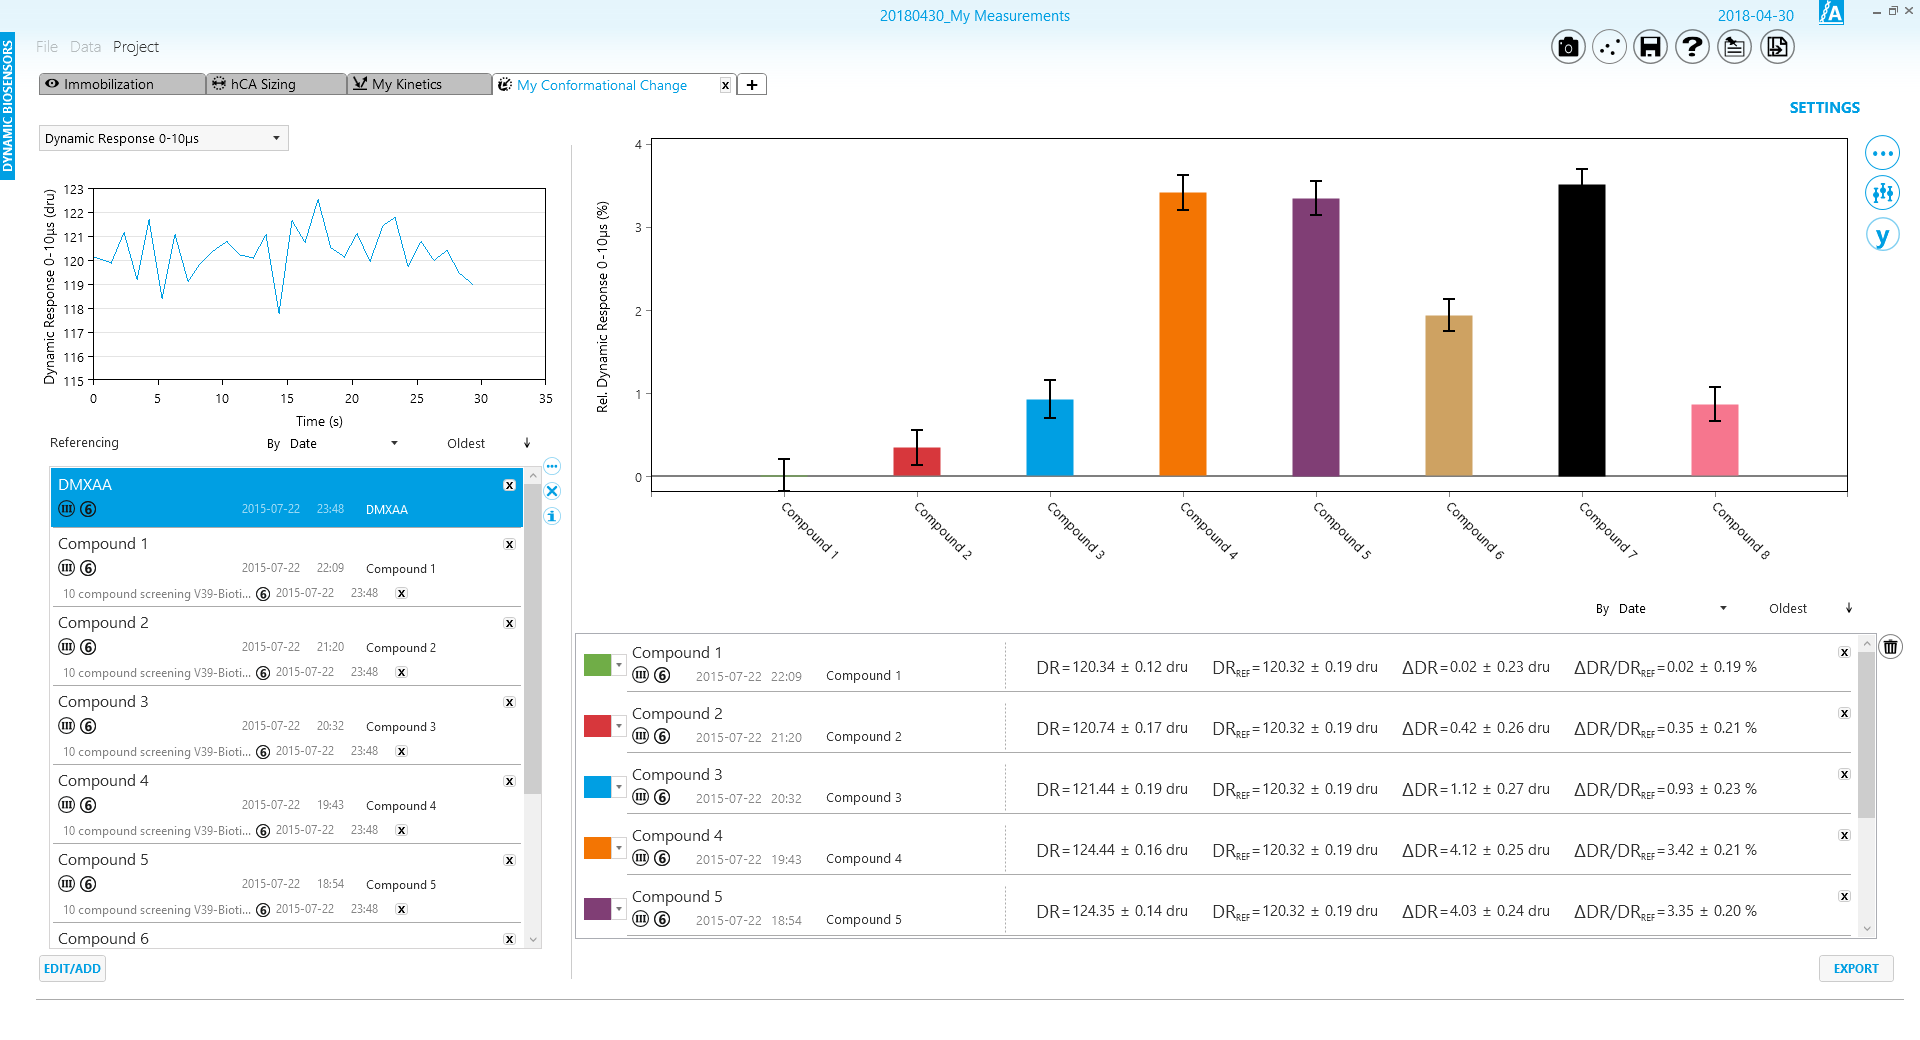Open the Dynamic Response 0-10µs dropdown
This screenshot has height=1040, width=1920.
pos(164,138)
